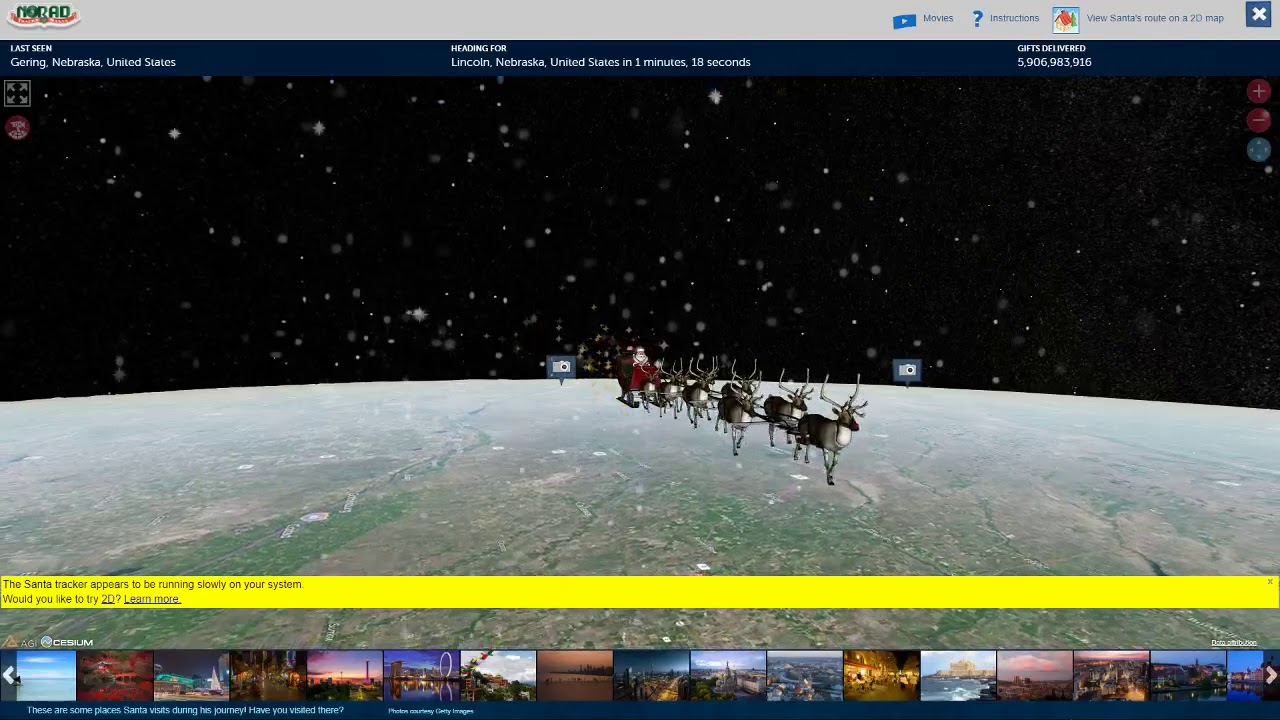Image resolution: width=1280 pixels, height=720 pixels.
Task: Switch to 2D via the banner link
Action: coord(108,599)
